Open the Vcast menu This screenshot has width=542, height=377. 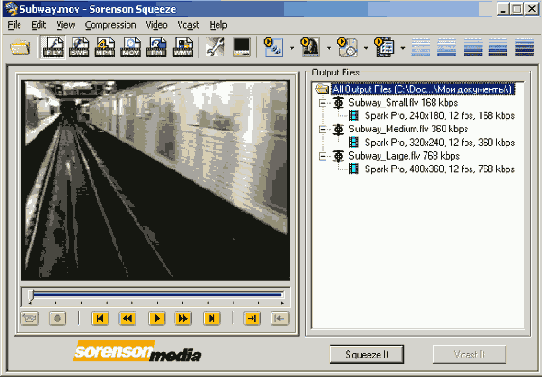(188, 25)
